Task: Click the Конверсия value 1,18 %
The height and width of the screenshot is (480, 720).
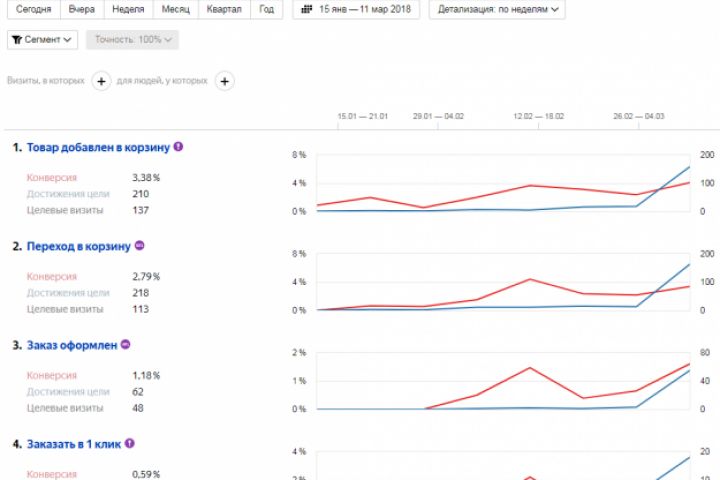Action: click(146, 376)
